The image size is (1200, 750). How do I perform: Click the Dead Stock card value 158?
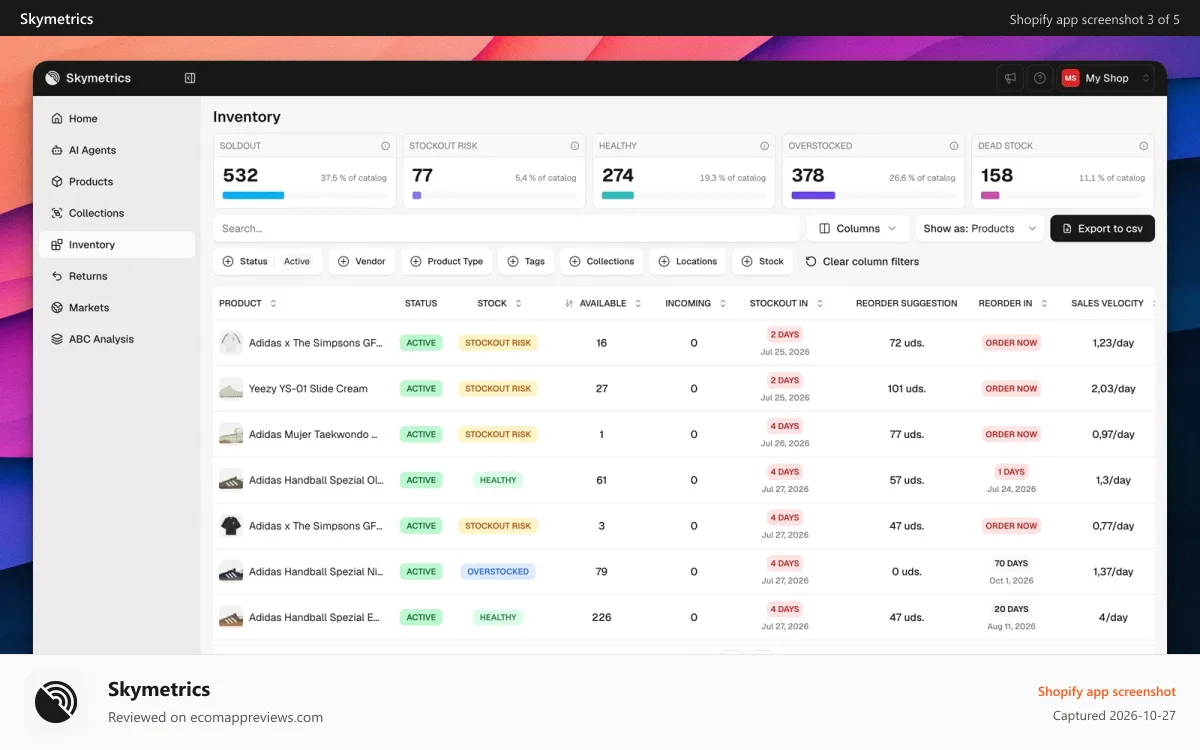(997, 175)
